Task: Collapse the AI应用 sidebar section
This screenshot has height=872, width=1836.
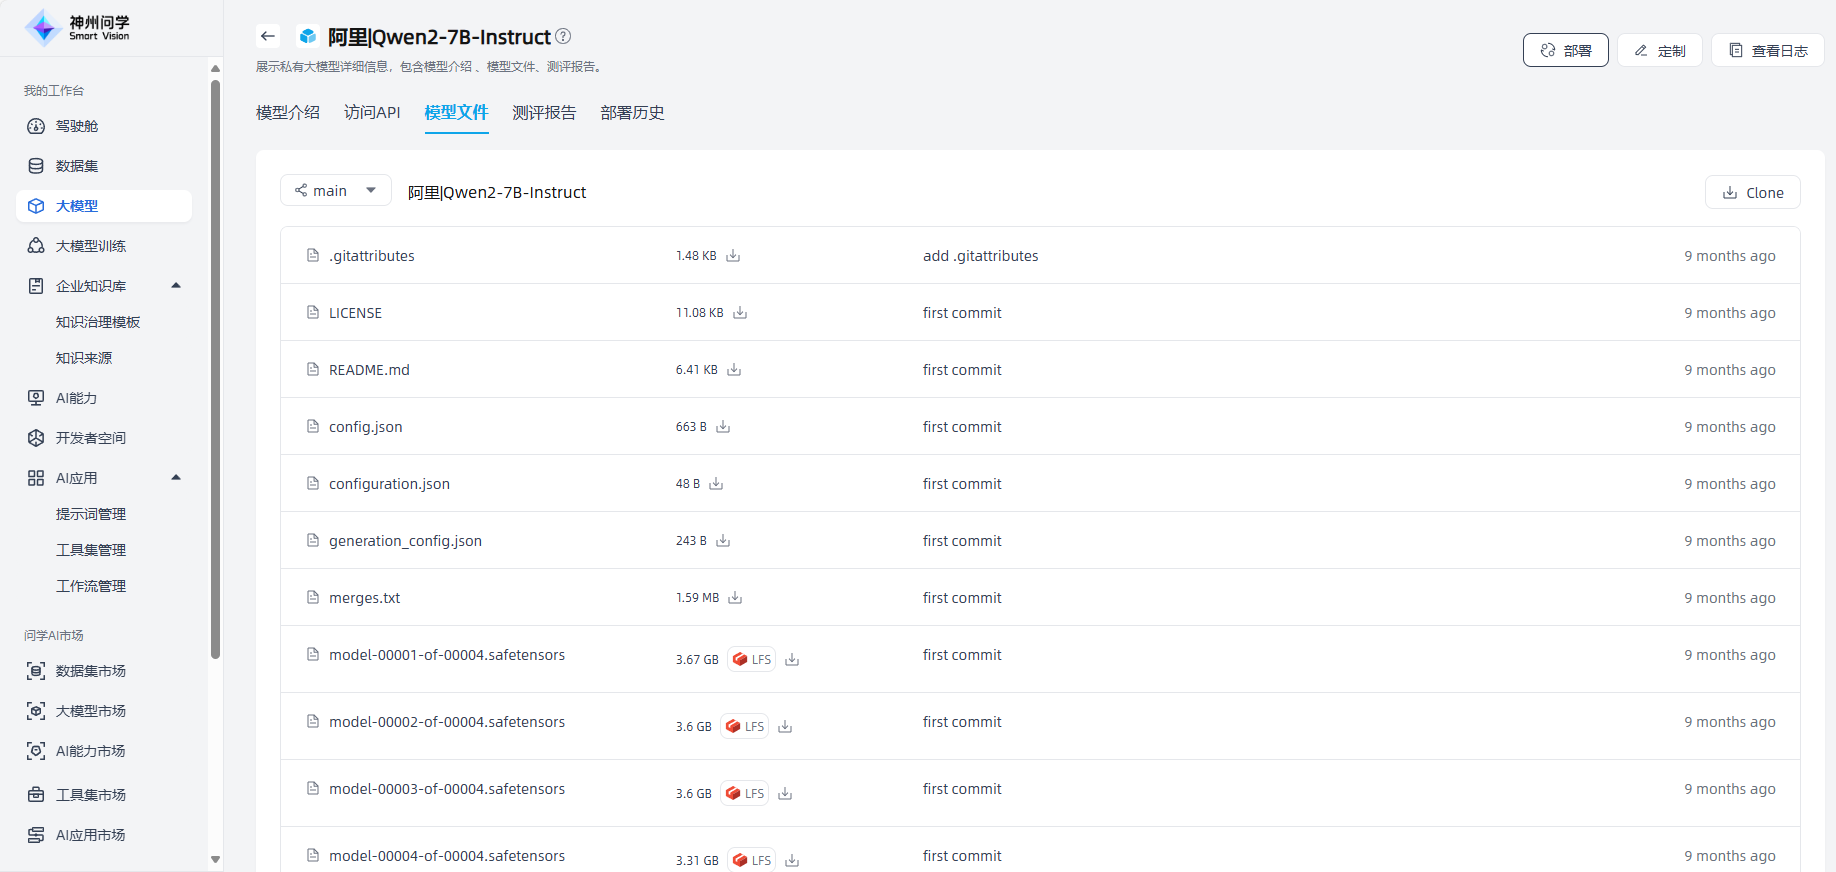Action: pos(176,478)
